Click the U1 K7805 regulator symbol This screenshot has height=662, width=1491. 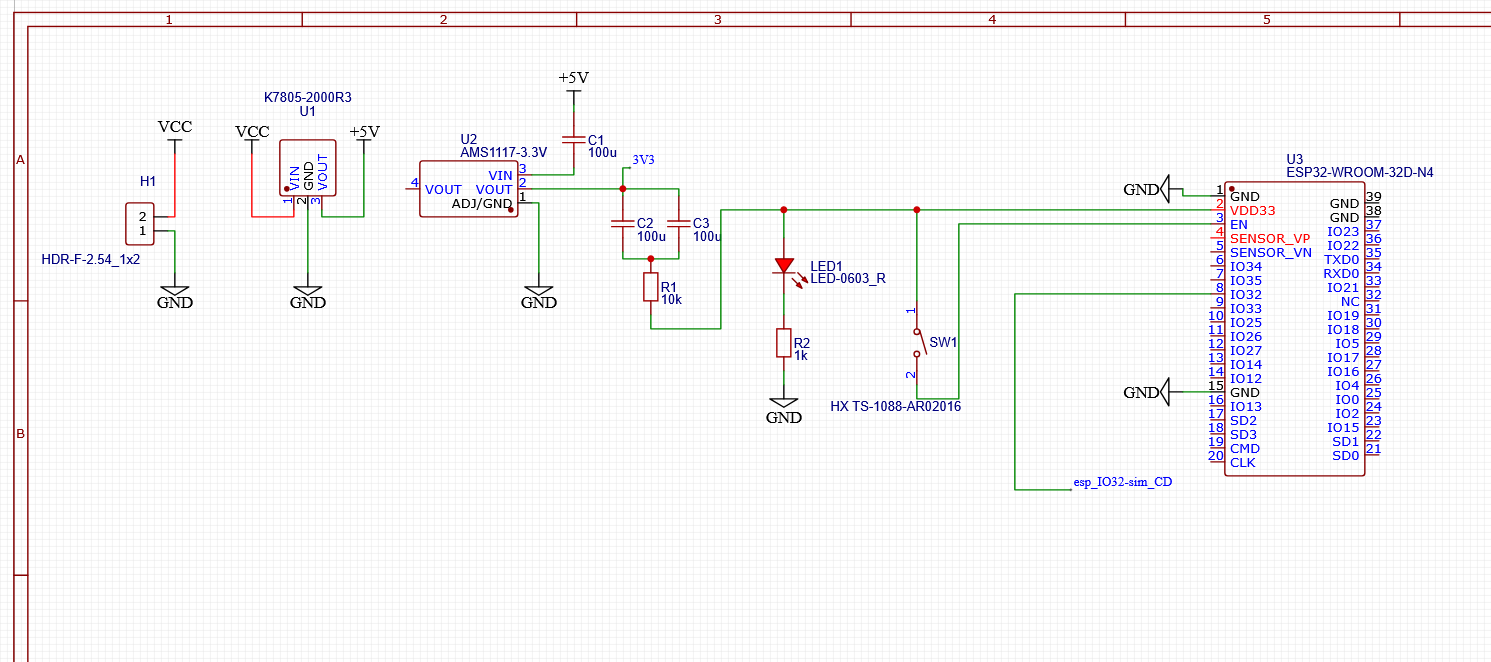(307, 167)
